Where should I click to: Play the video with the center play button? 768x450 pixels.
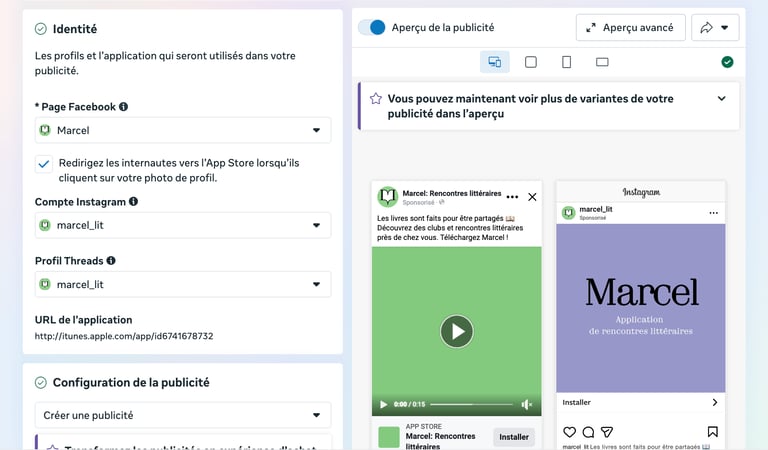[456, 332]
